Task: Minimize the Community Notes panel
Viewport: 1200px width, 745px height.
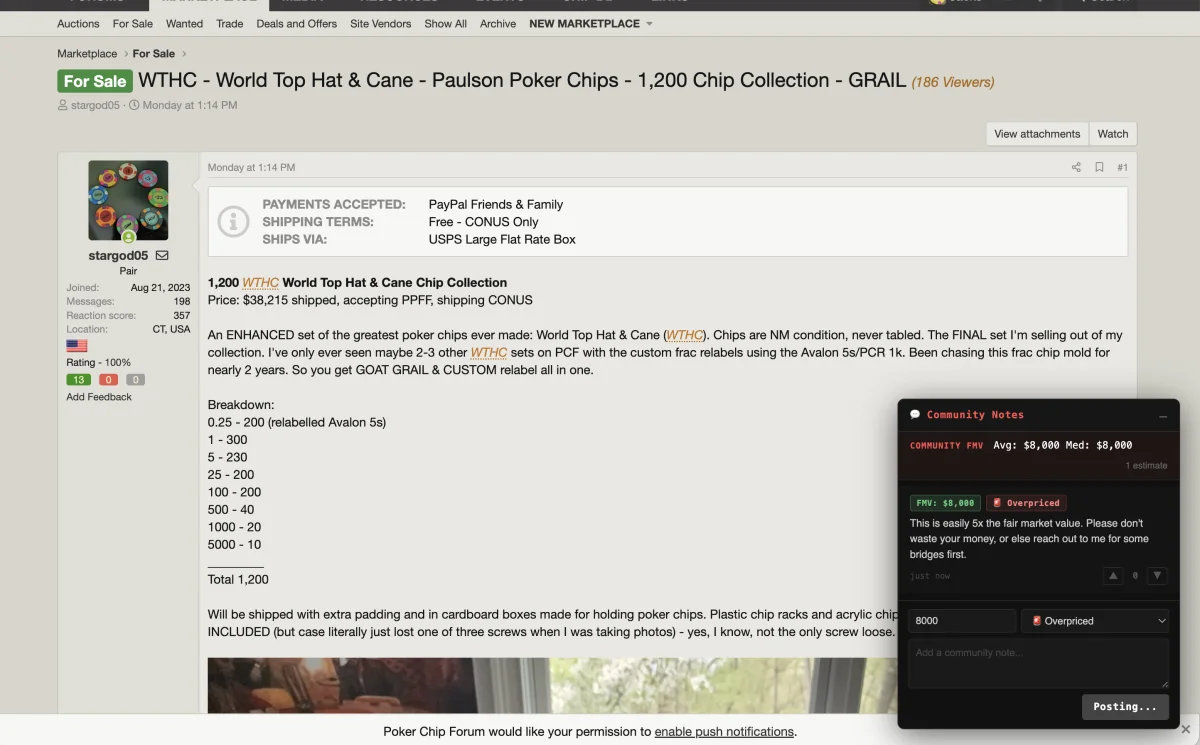Action: coord(1163,415)
